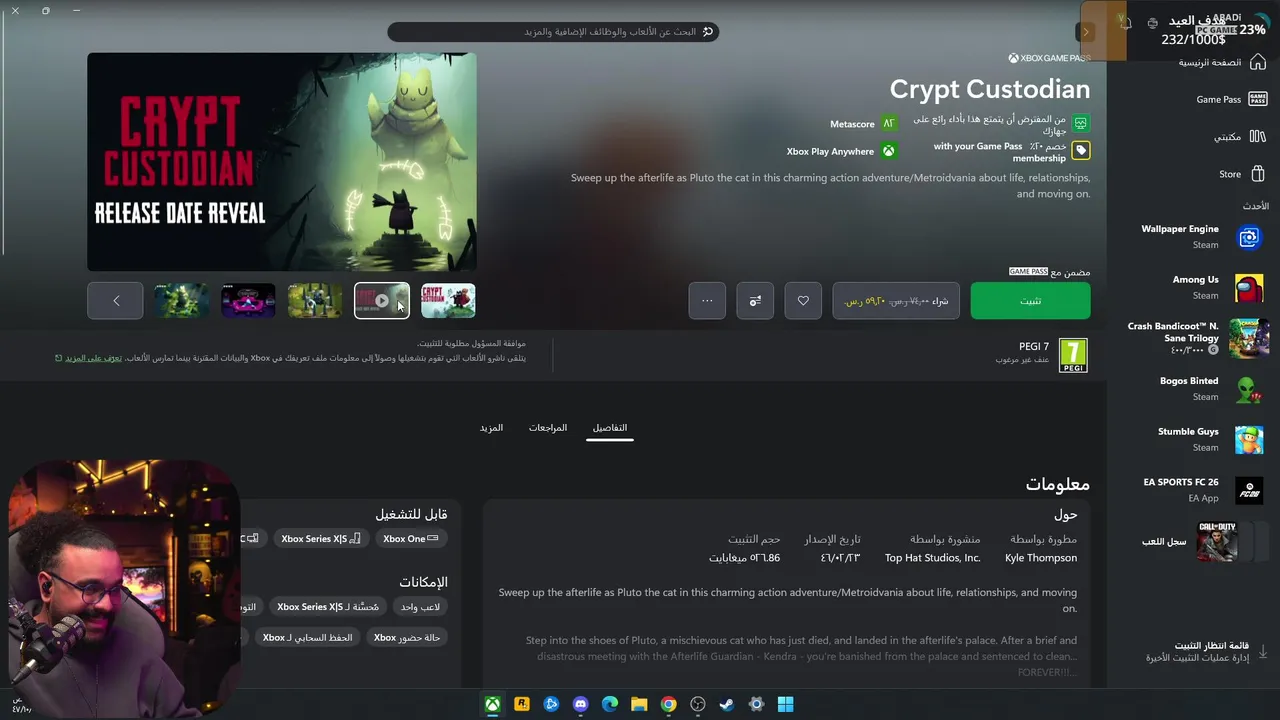Open the Home page icon in sidebar
Viewport: 1280px width, 720px height.
(x=1257, y=62)
